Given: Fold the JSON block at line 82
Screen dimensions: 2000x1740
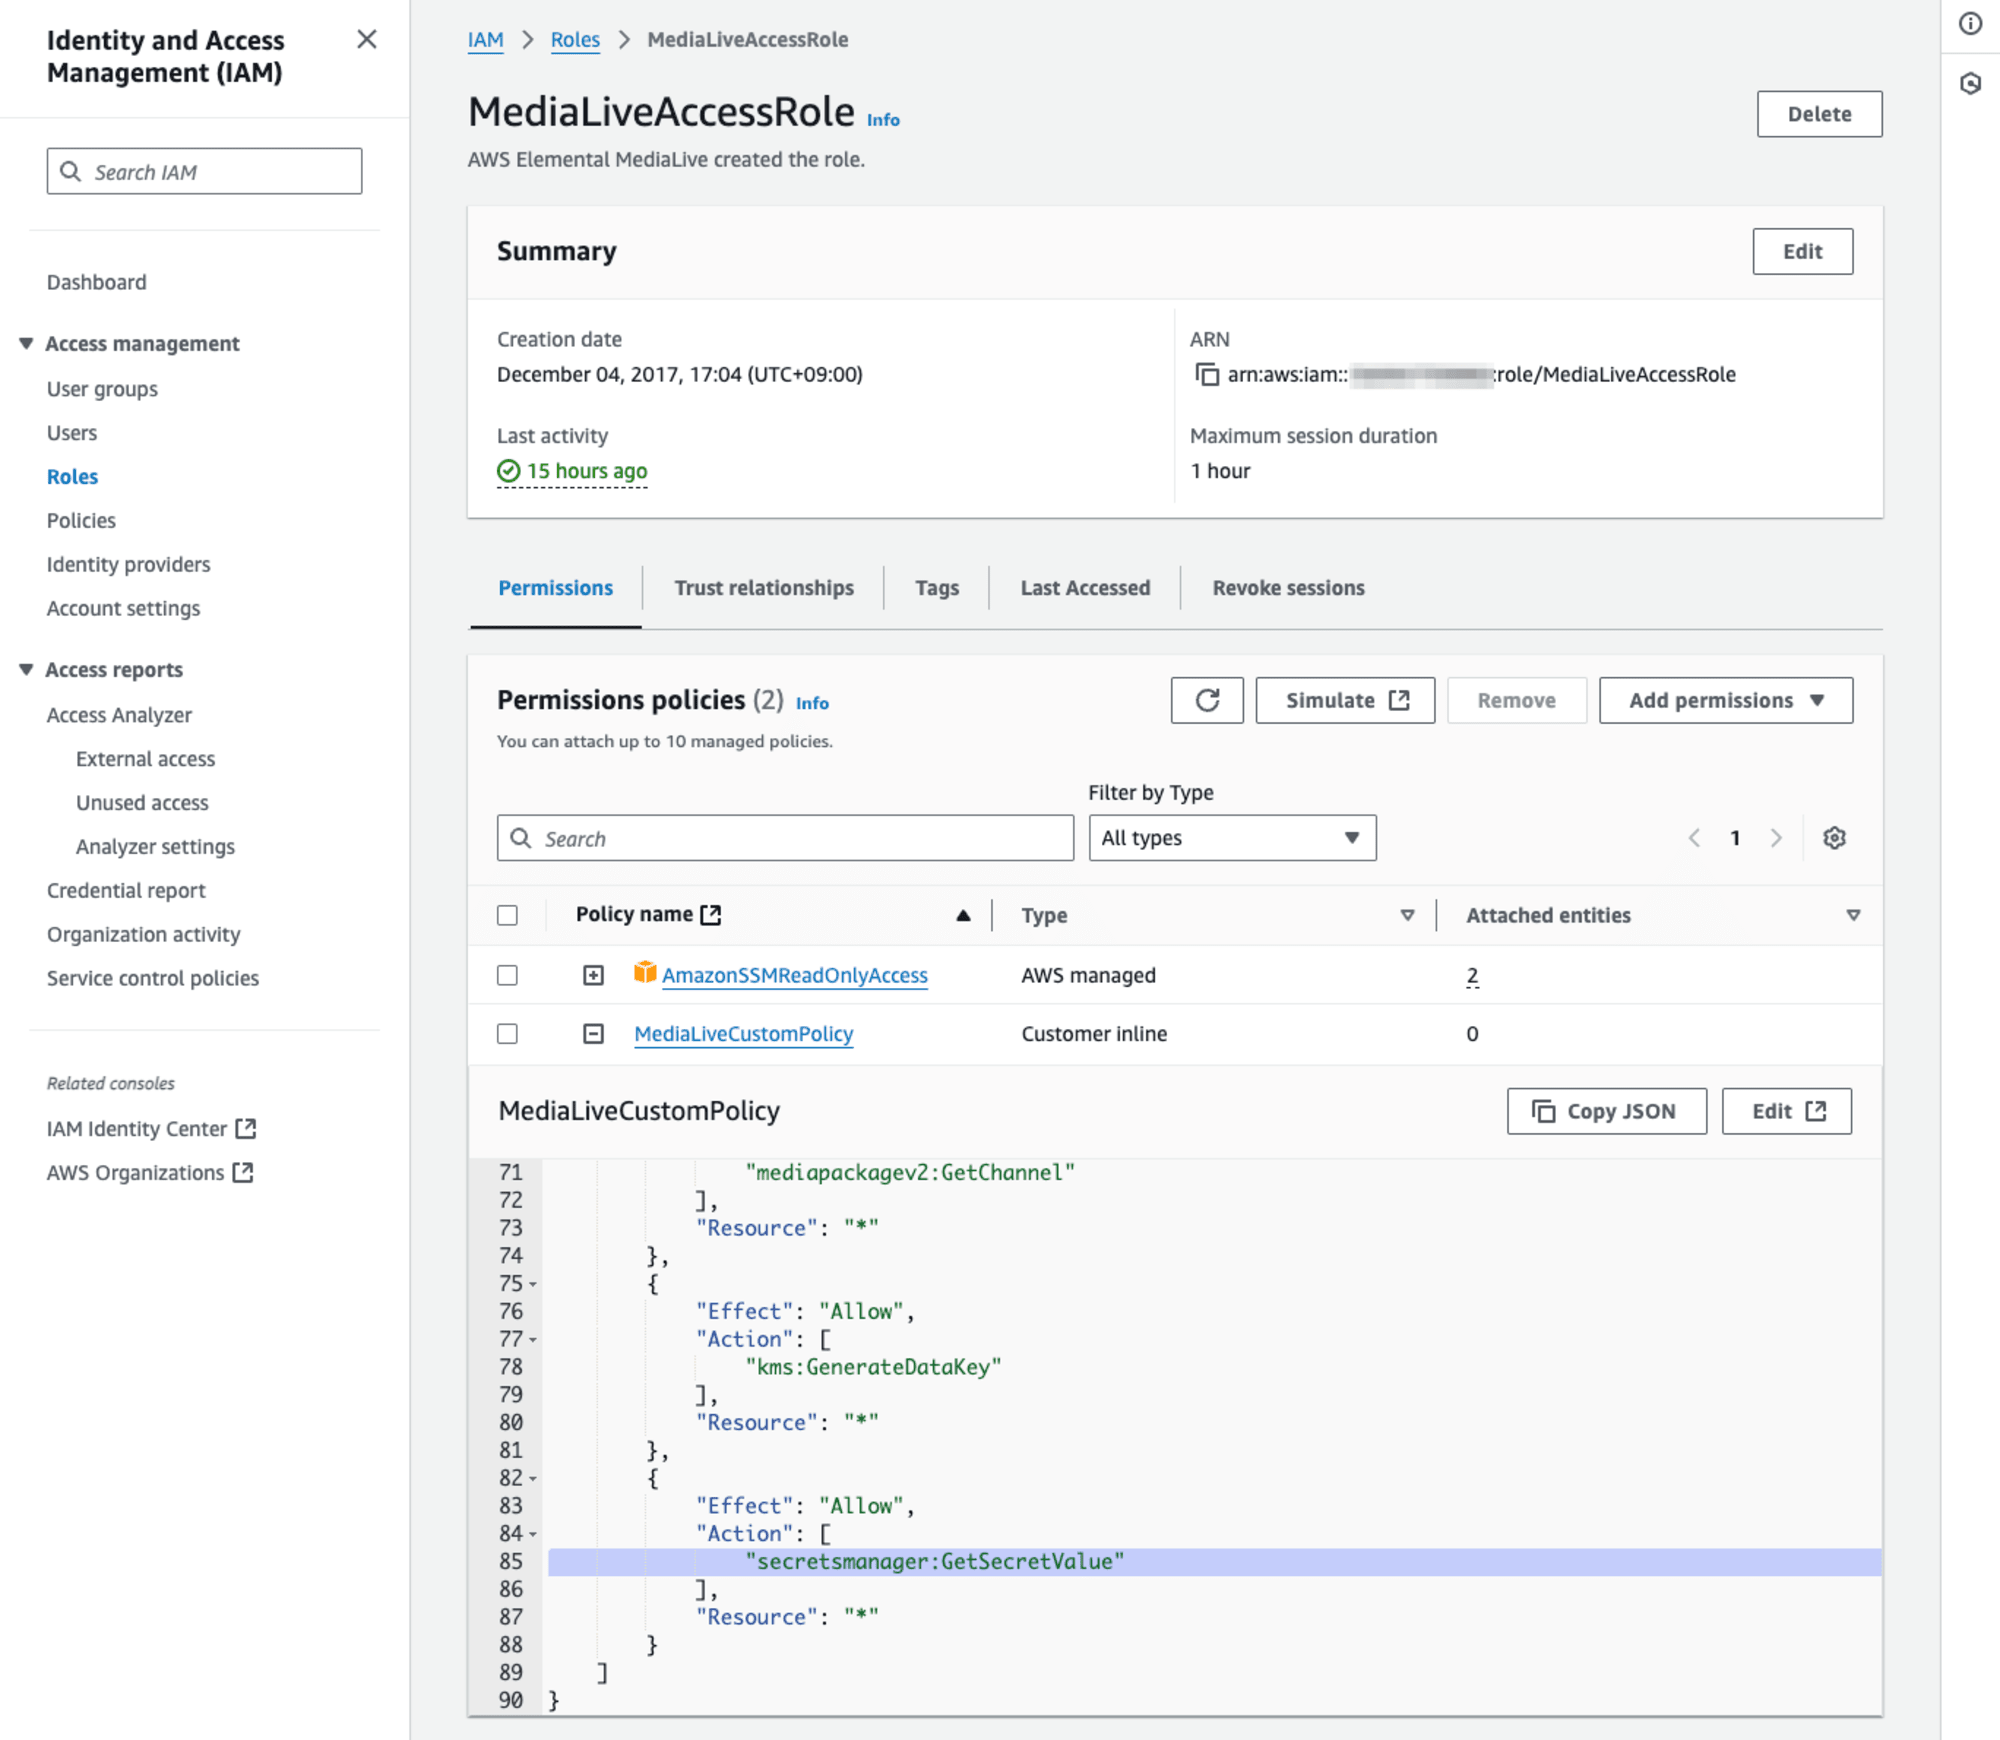Looking at the screenshot, I should tap(533, 1479).
